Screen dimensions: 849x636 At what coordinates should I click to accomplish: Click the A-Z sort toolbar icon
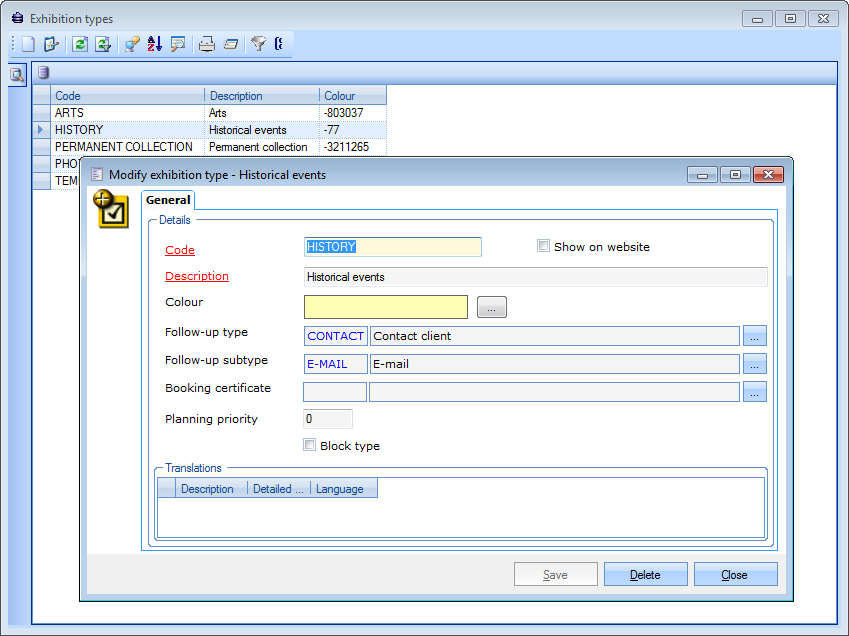click(154, 44)
